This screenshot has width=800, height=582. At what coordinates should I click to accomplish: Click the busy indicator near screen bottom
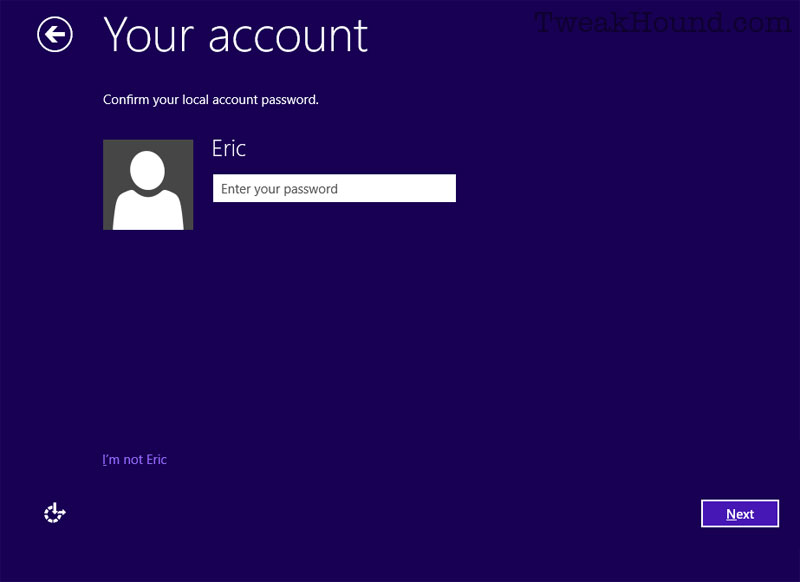[x=54, y=513]
